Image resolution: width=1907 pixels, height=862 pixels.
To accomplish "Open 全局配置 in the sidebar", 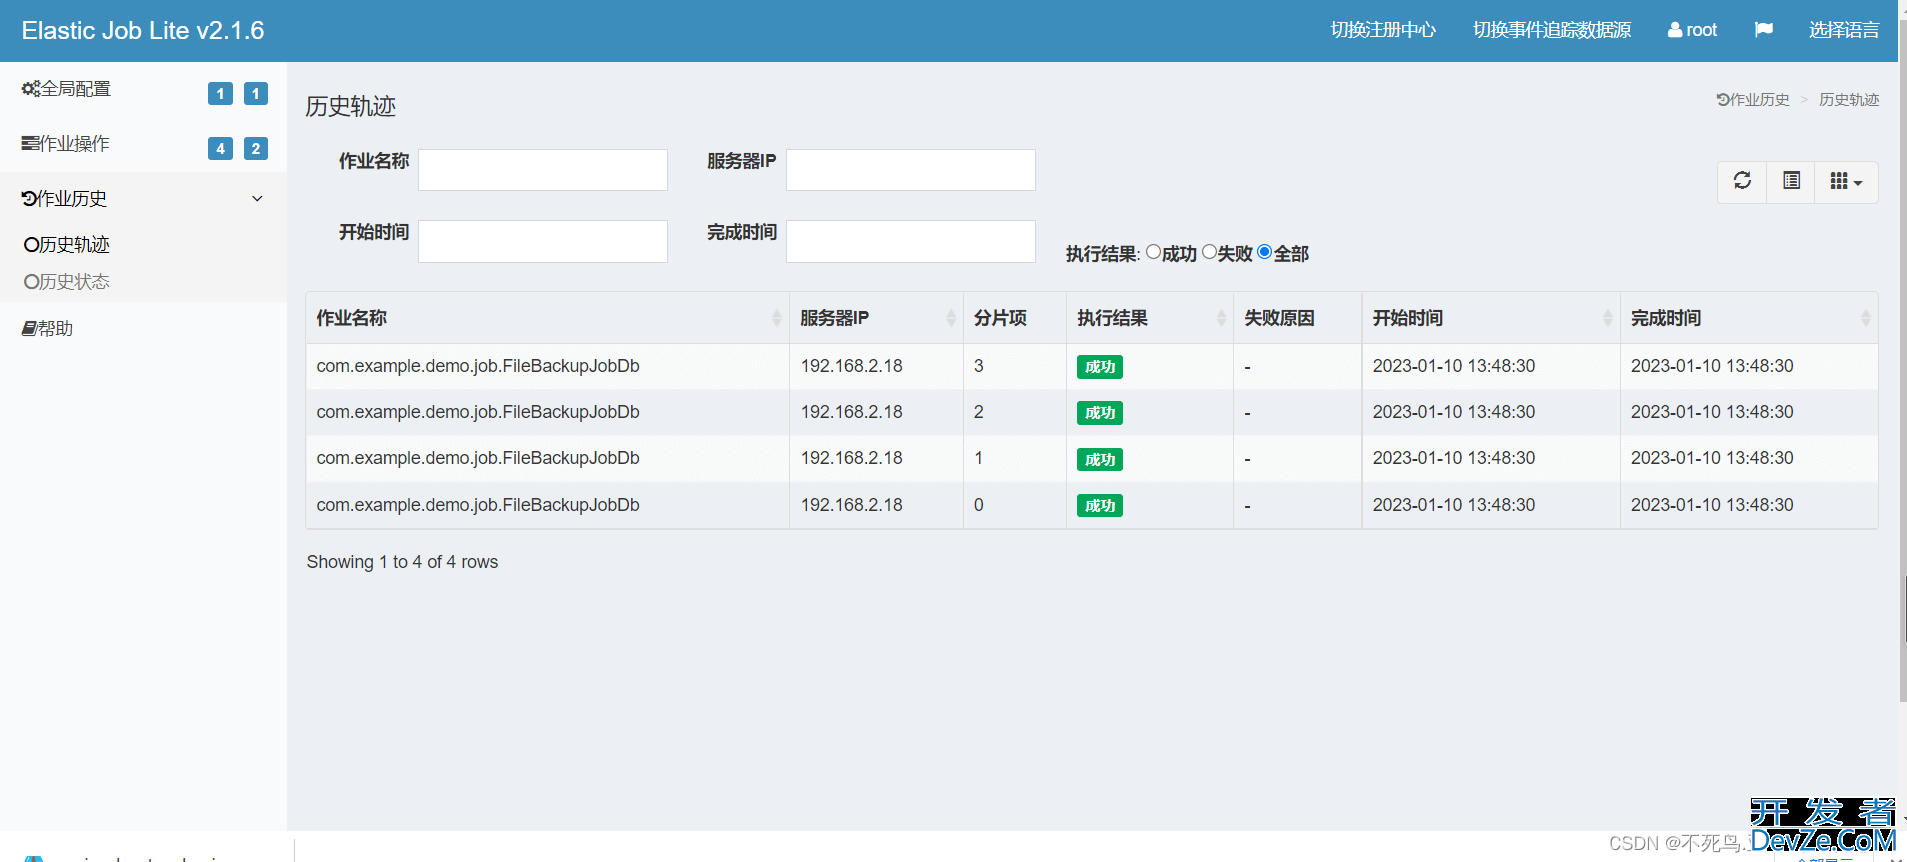I will (x=66, y=89).
